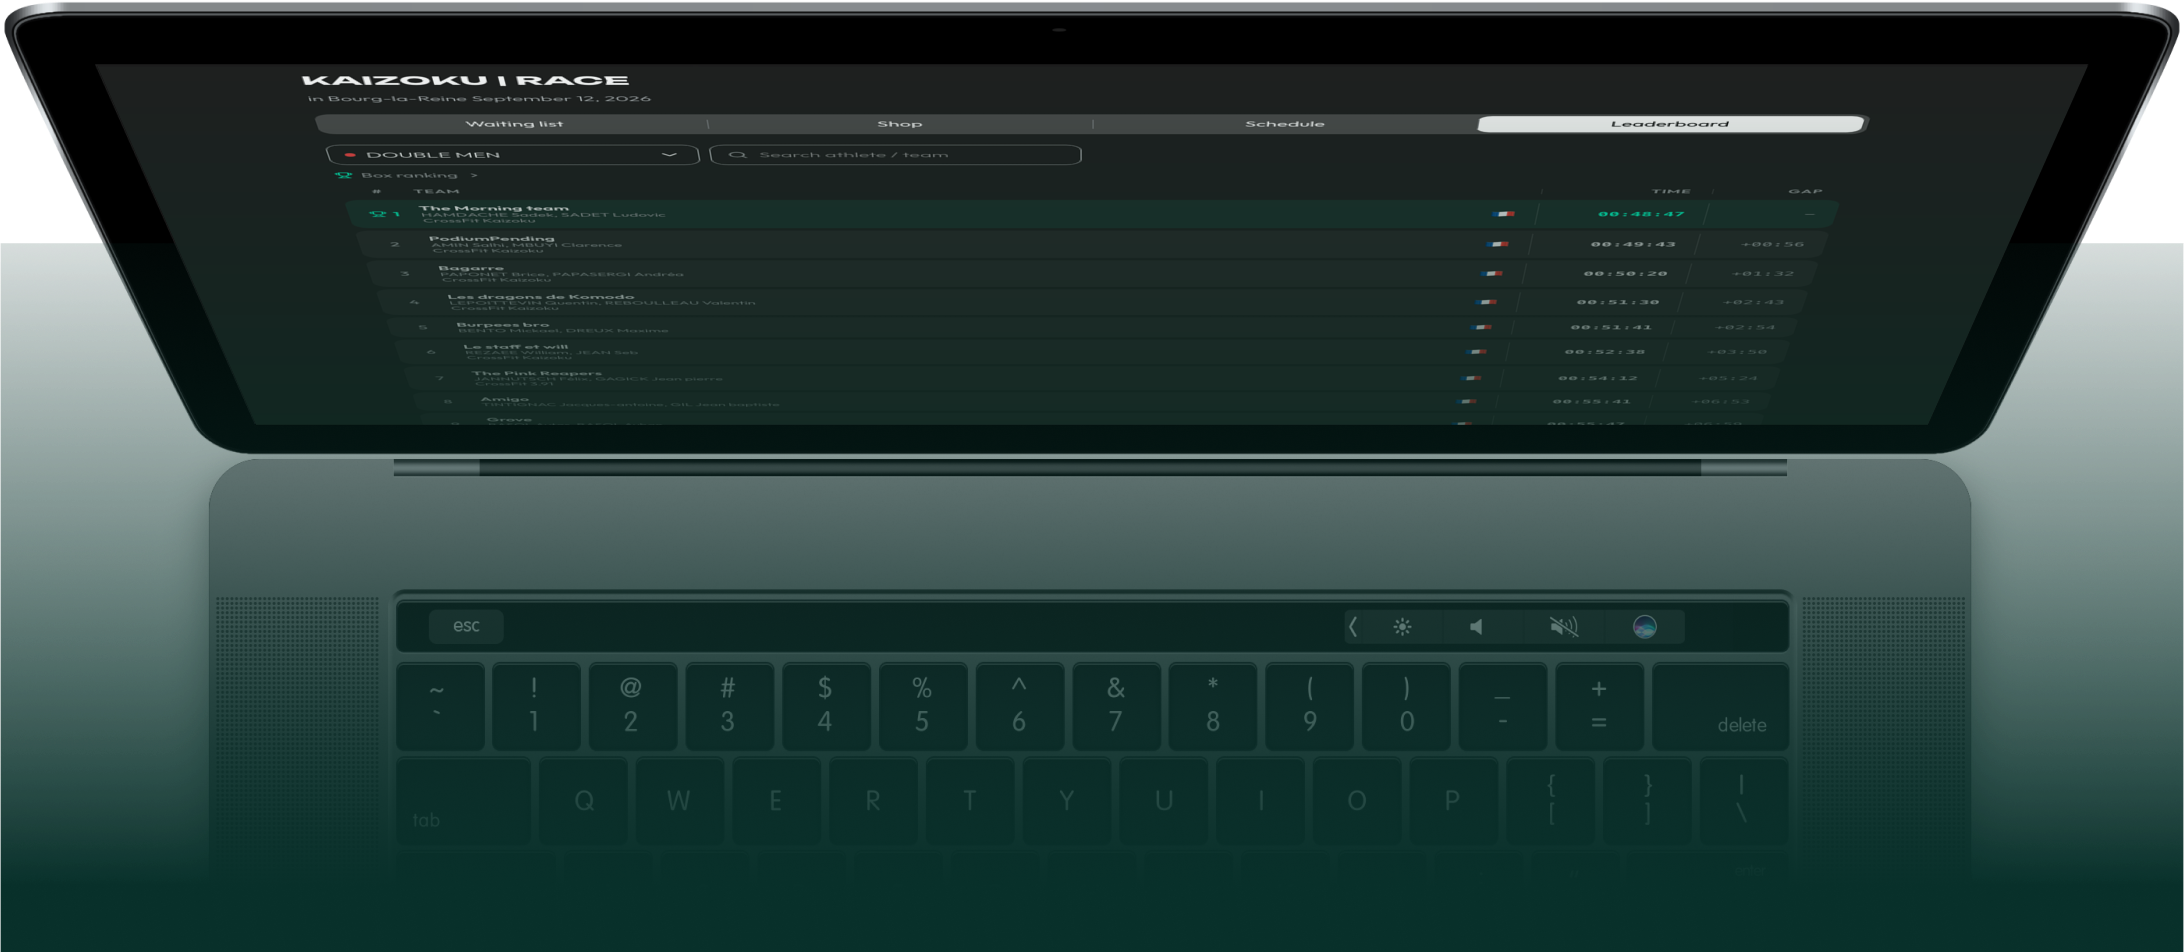Open The Morning team leaderboard row
2184x952 pixels.
tap(1092, 214)
